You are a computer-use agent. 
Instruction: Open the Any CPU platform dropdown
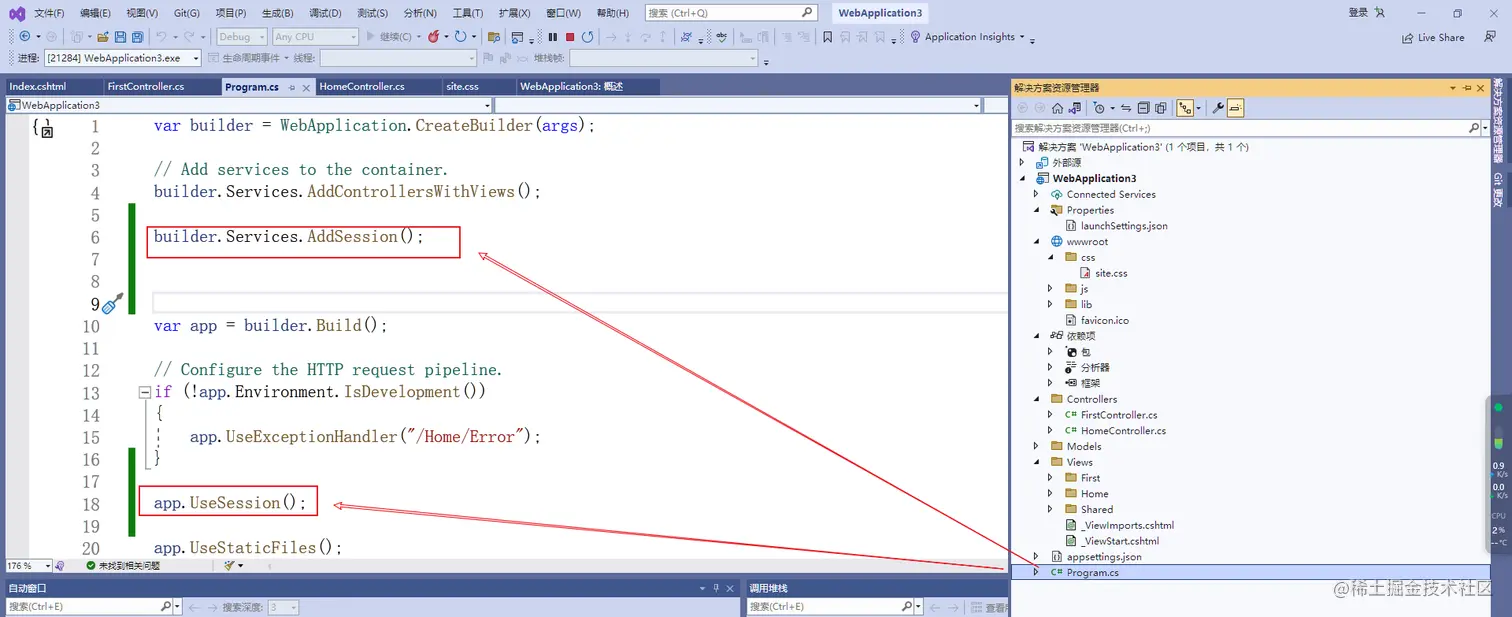tap(315, 37)
